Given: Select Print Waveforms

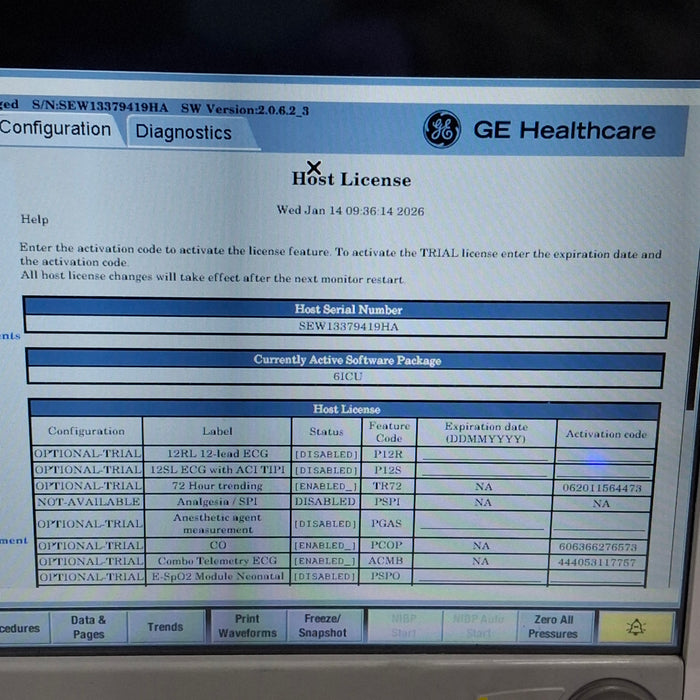Looking at the screenshot, I should pos(247,626).
